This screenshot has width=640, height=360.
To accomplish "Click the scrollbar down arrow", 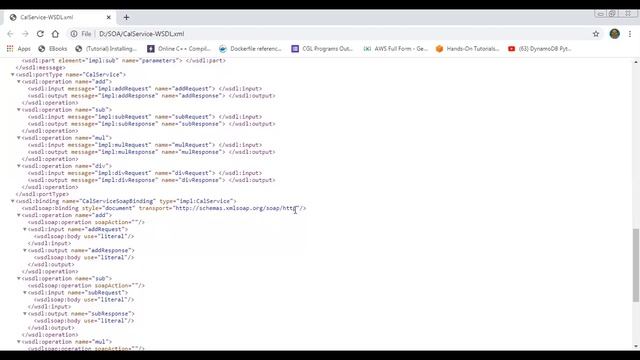I will [x=636, y=347].
